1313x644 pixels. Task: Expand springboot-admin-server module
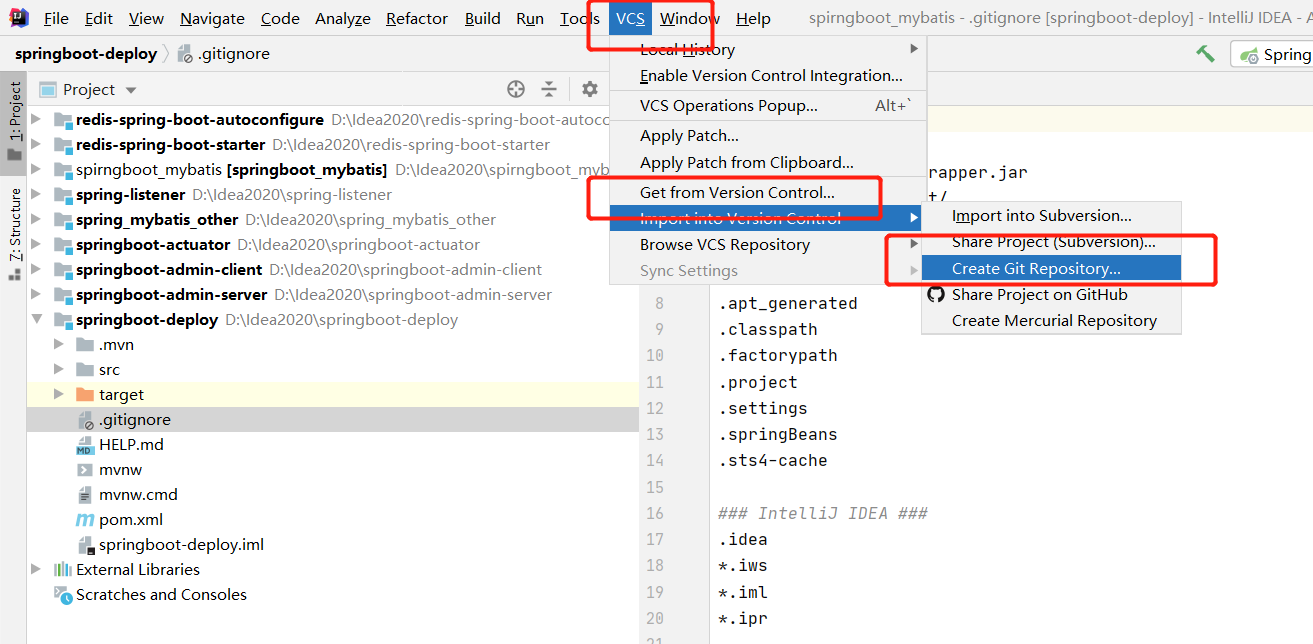[36, 294]
